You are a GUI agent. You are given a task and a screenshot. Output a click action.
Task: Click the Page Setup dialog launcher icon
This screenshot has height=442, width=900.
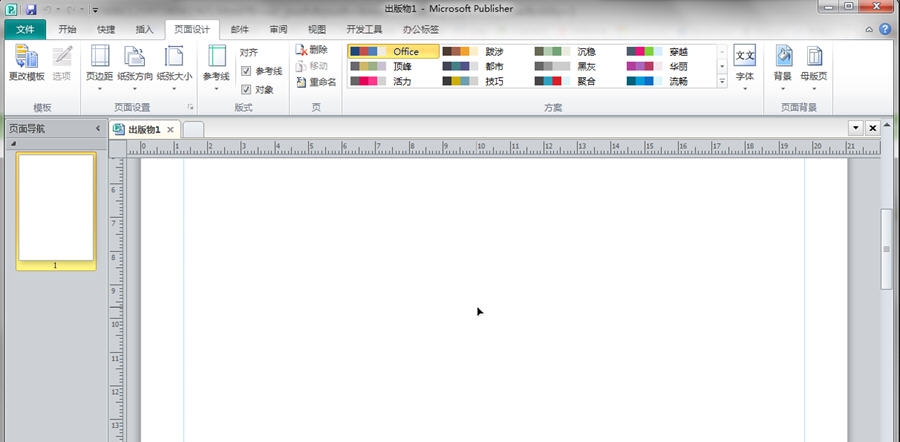click(190, 107)
